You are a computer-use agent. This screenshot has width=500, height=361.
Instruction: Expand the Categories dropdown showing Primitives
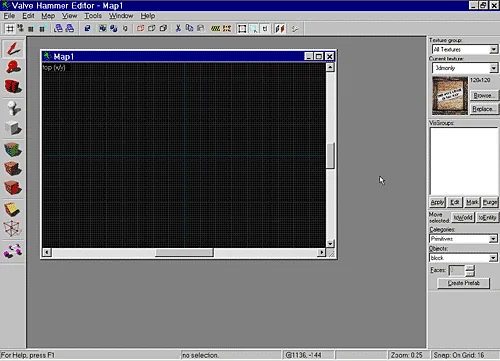[493, 239]
